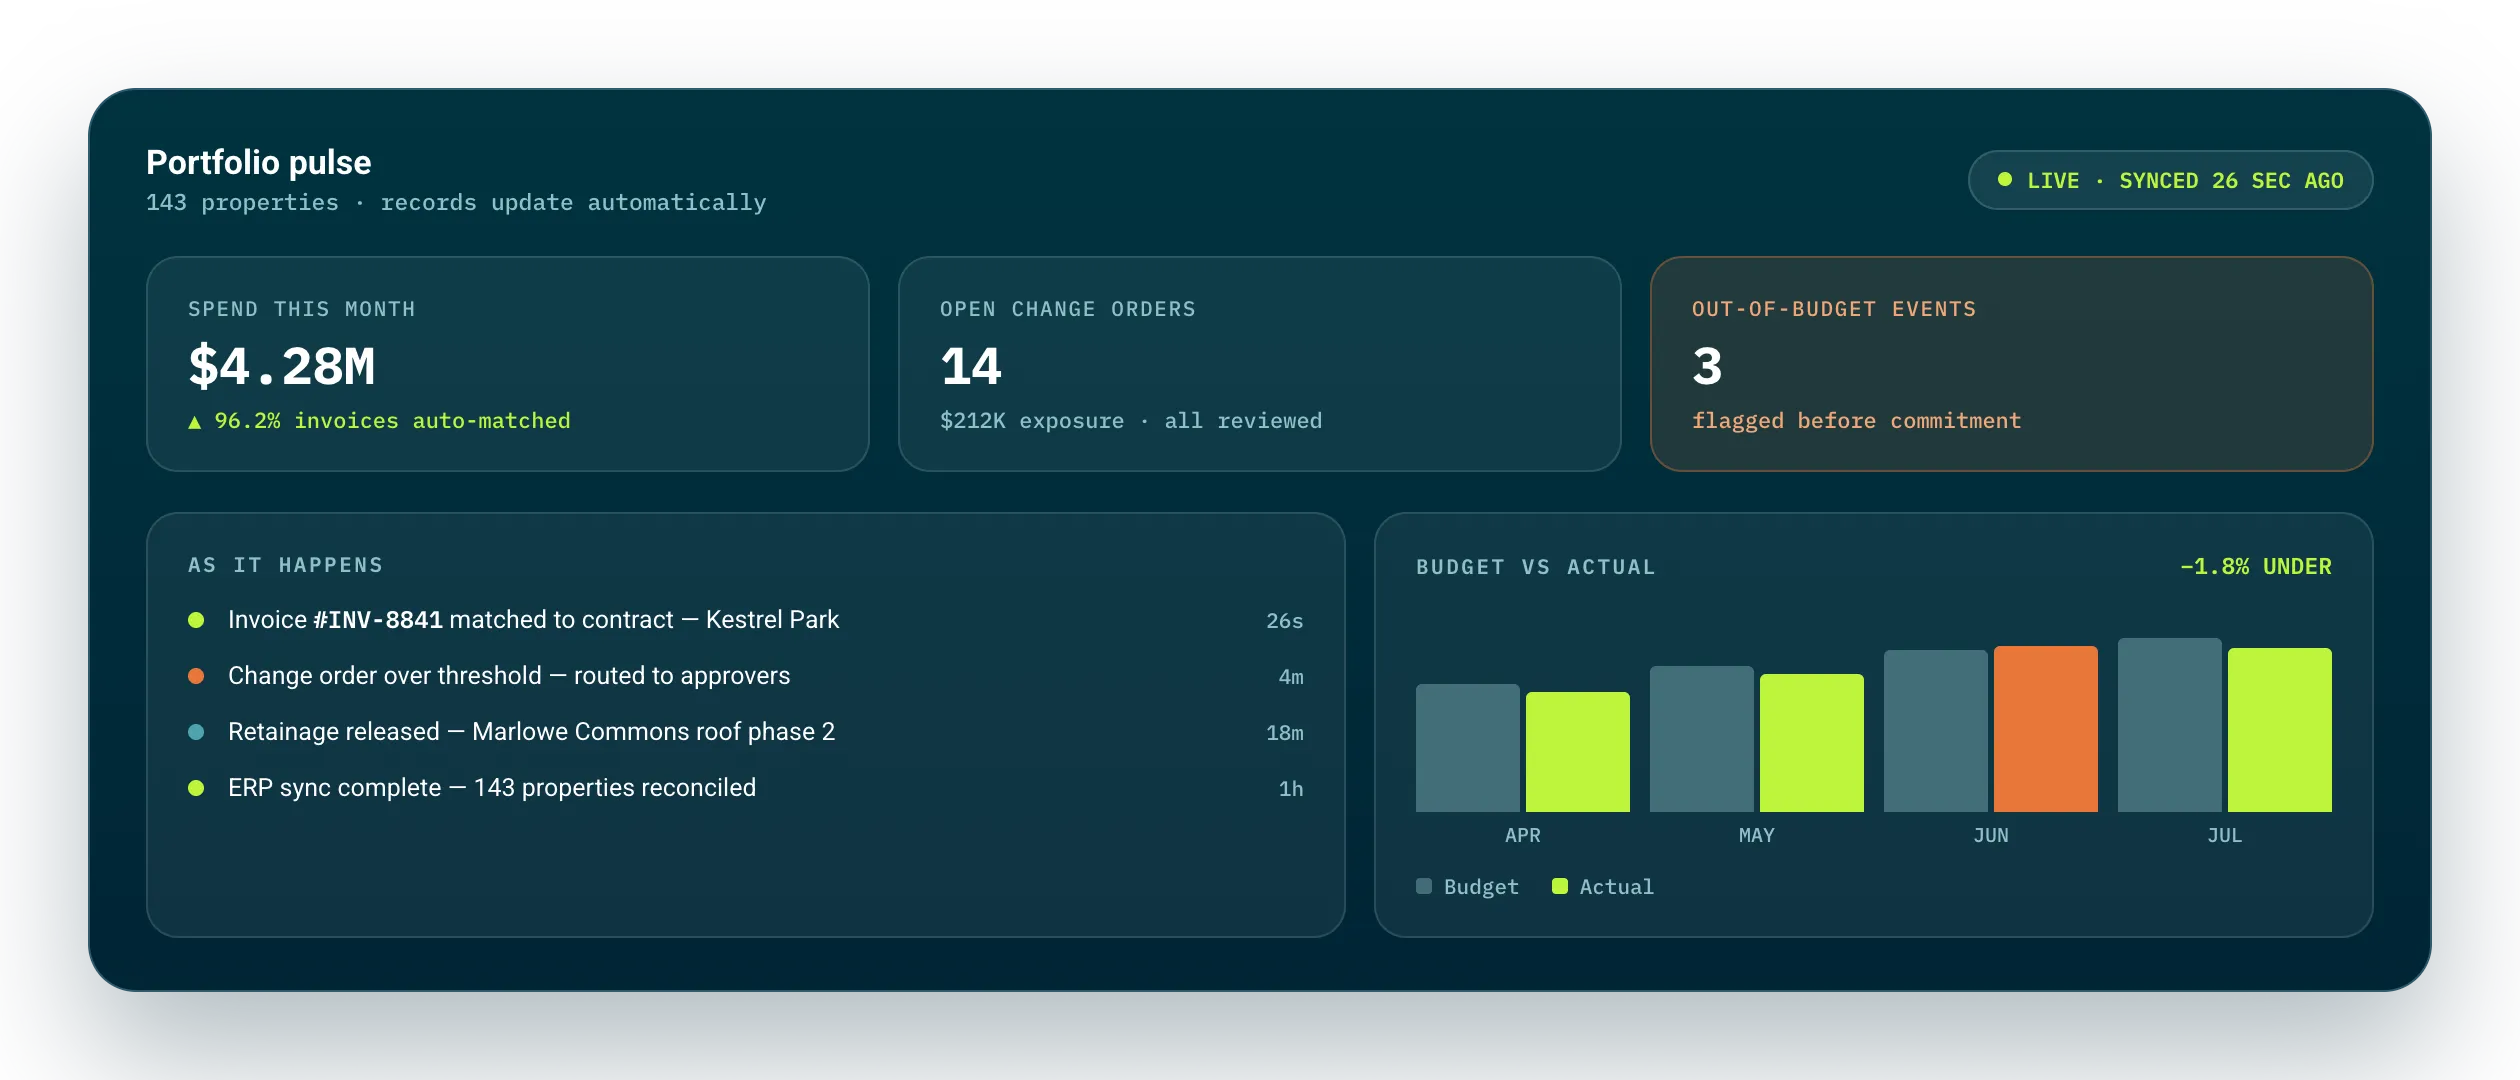Image resolution: width=2520 pixels, height=1080 pixels.
Task: Click '96.2% invoices auto-matched' text
Action: point(392,421)
